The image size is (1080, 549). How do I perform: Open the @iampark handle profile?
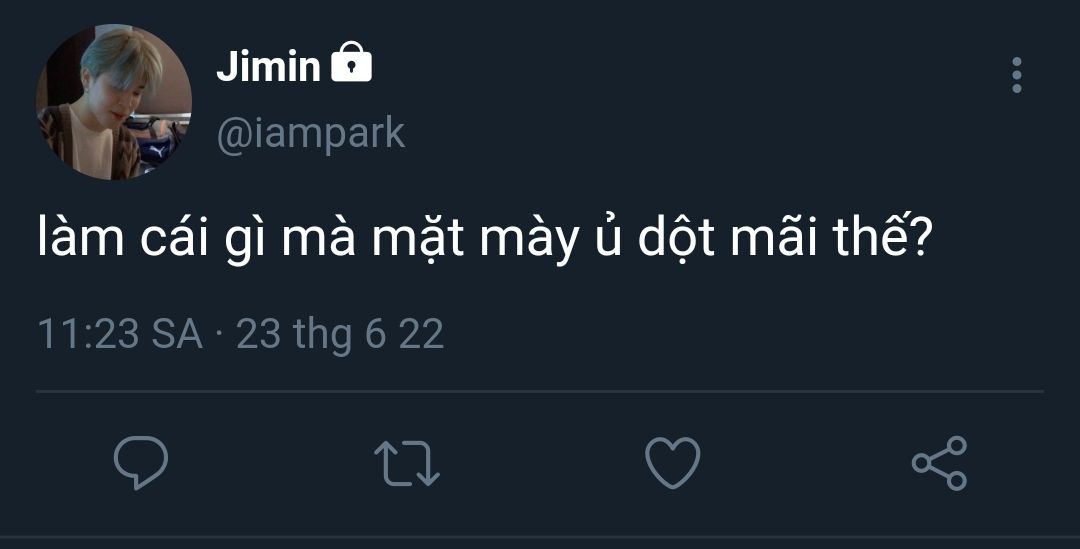311,134
